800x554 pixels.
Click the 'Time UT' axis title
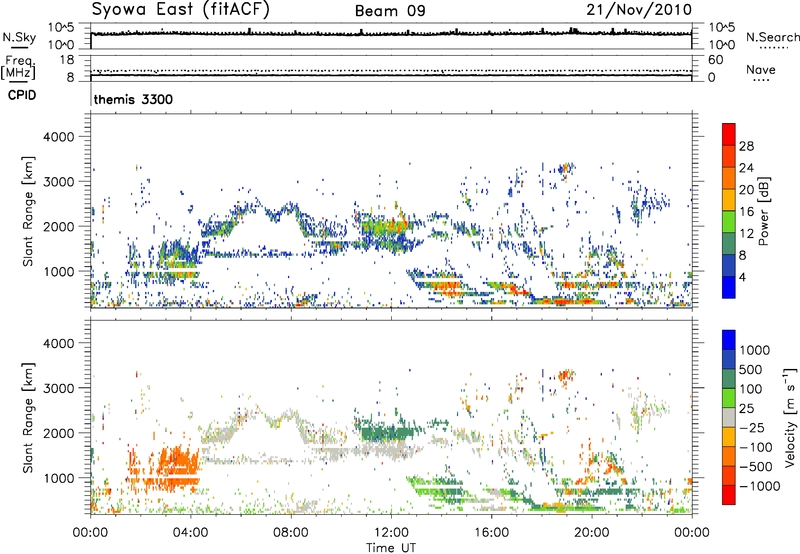click(x=391, y=548)
